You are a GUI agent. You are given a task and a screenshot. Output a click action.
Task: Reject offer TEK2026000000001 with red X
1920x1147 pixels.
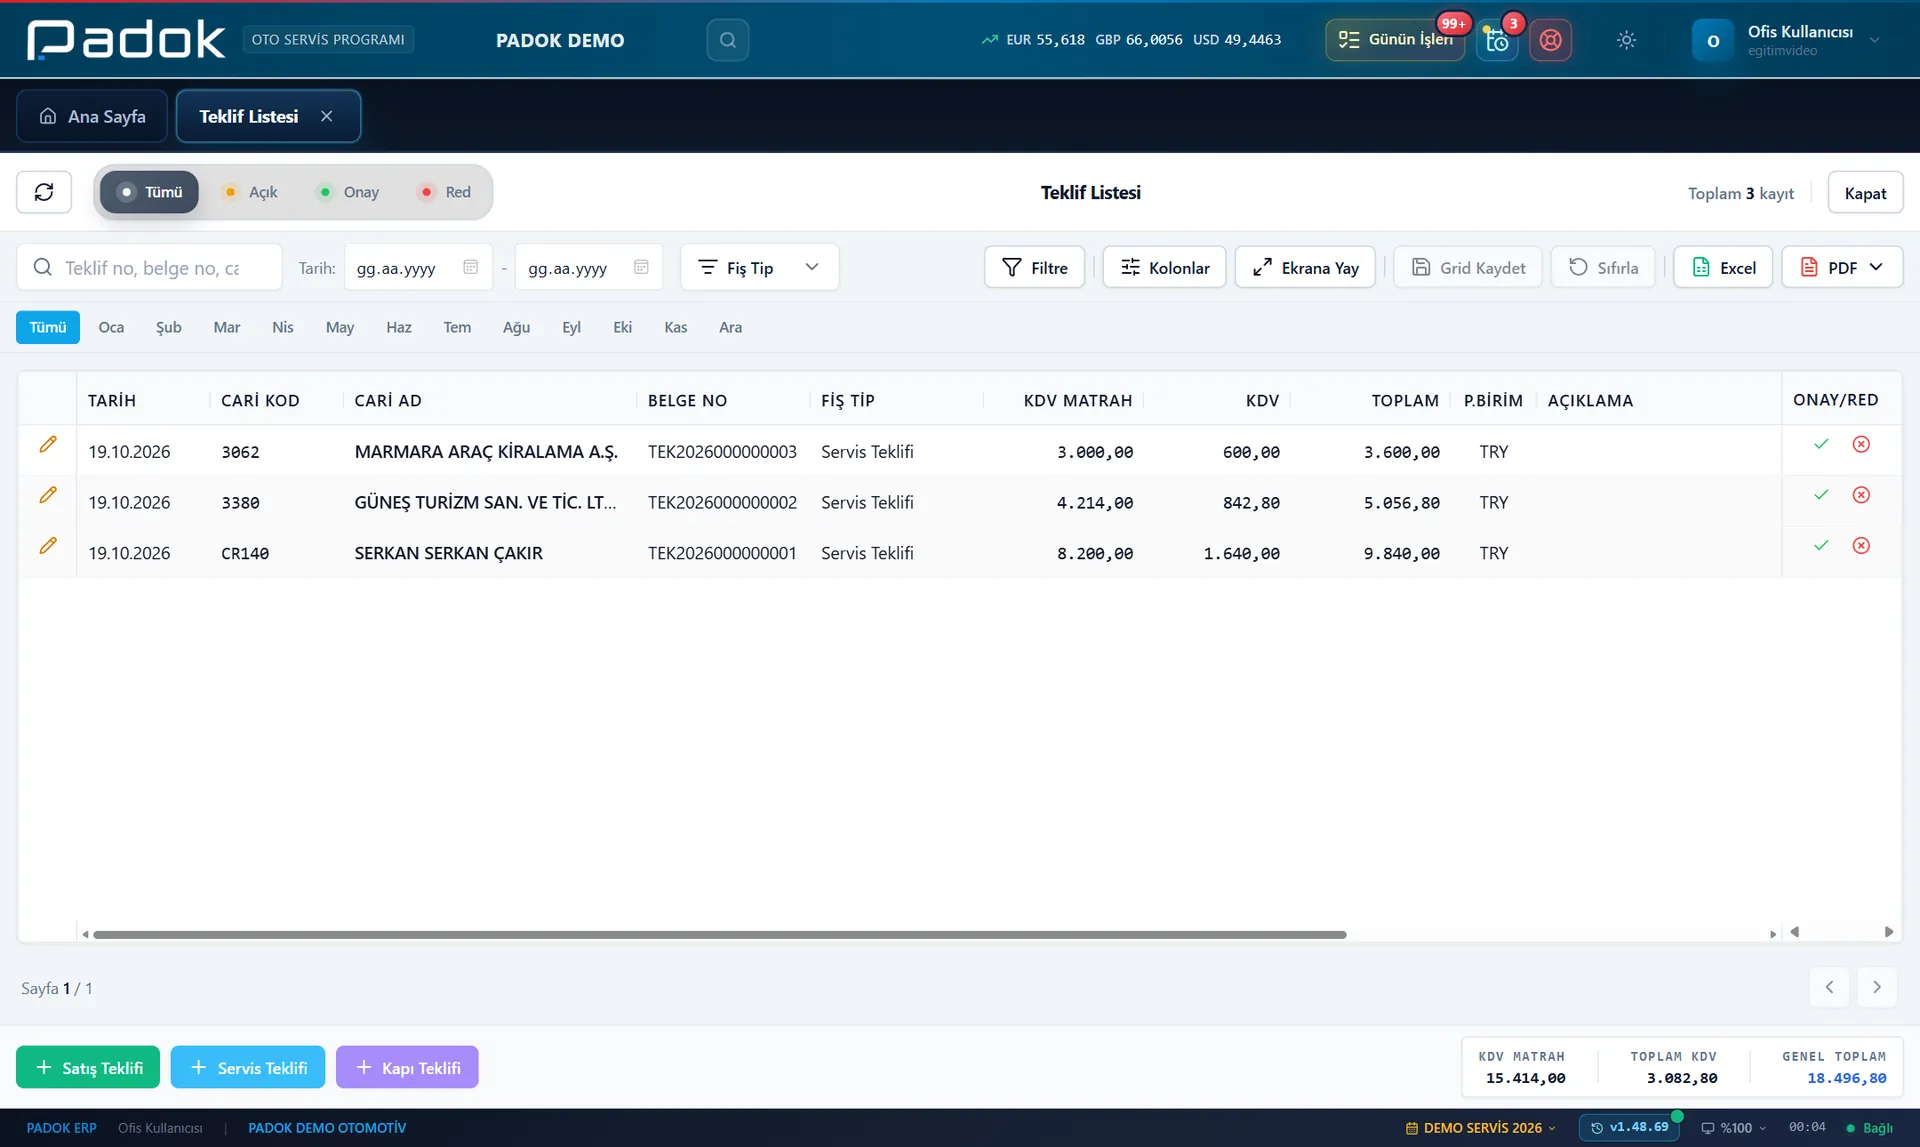point(1861,546)
